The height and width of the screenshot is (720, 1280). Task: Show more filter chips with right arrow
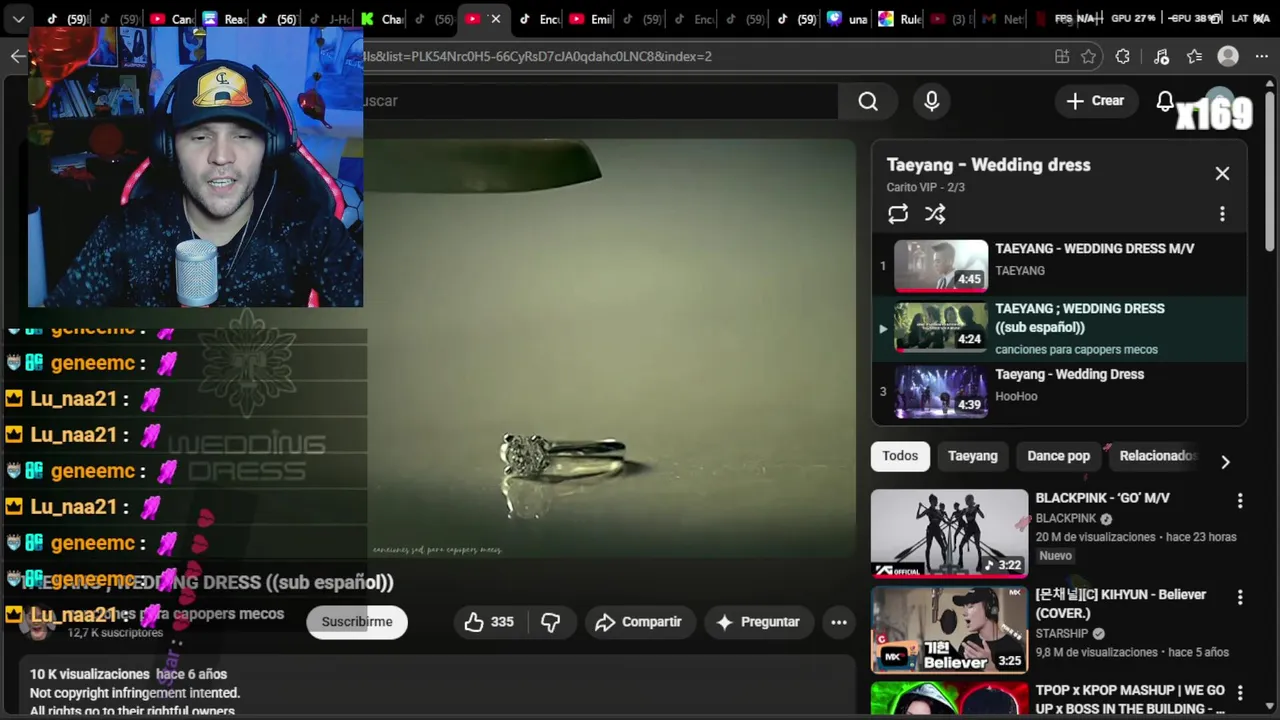tap(1225, 462)
